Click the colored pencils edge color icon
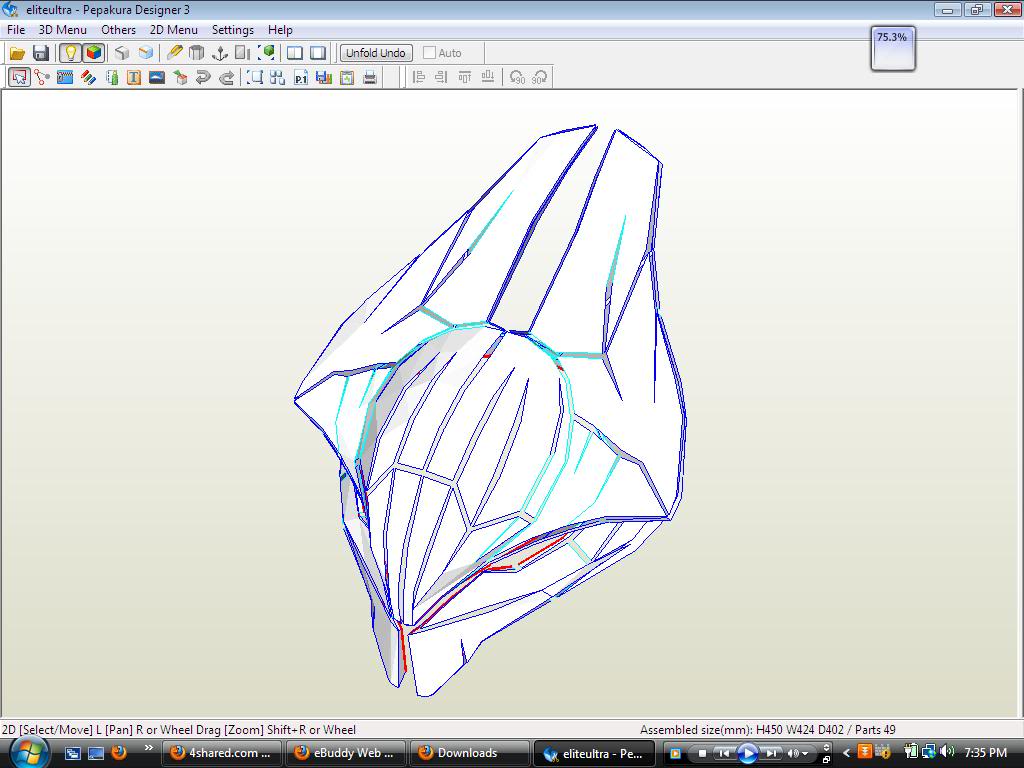 (x=88, y=78)
